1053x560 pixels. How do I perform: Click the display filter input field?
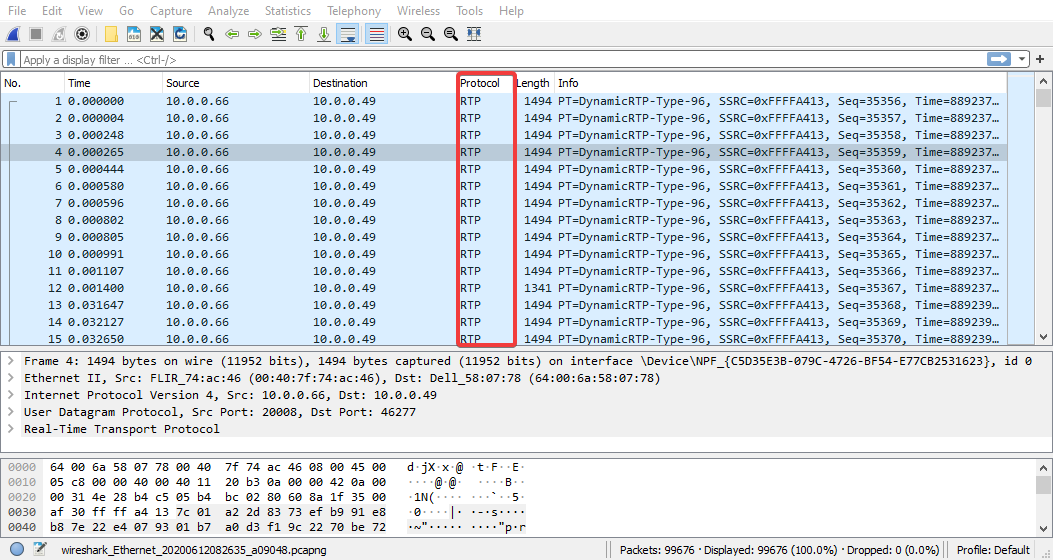click(x=504, y=60)
